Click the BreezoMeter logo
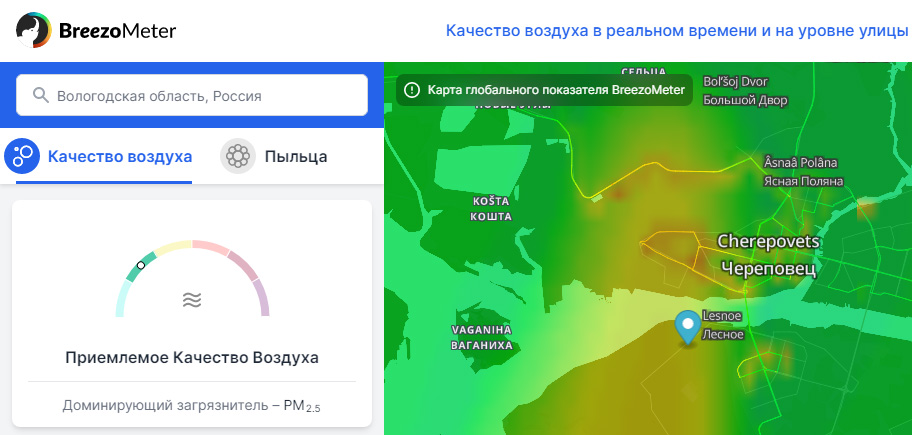The image size is (912, 435). point(96,30)
